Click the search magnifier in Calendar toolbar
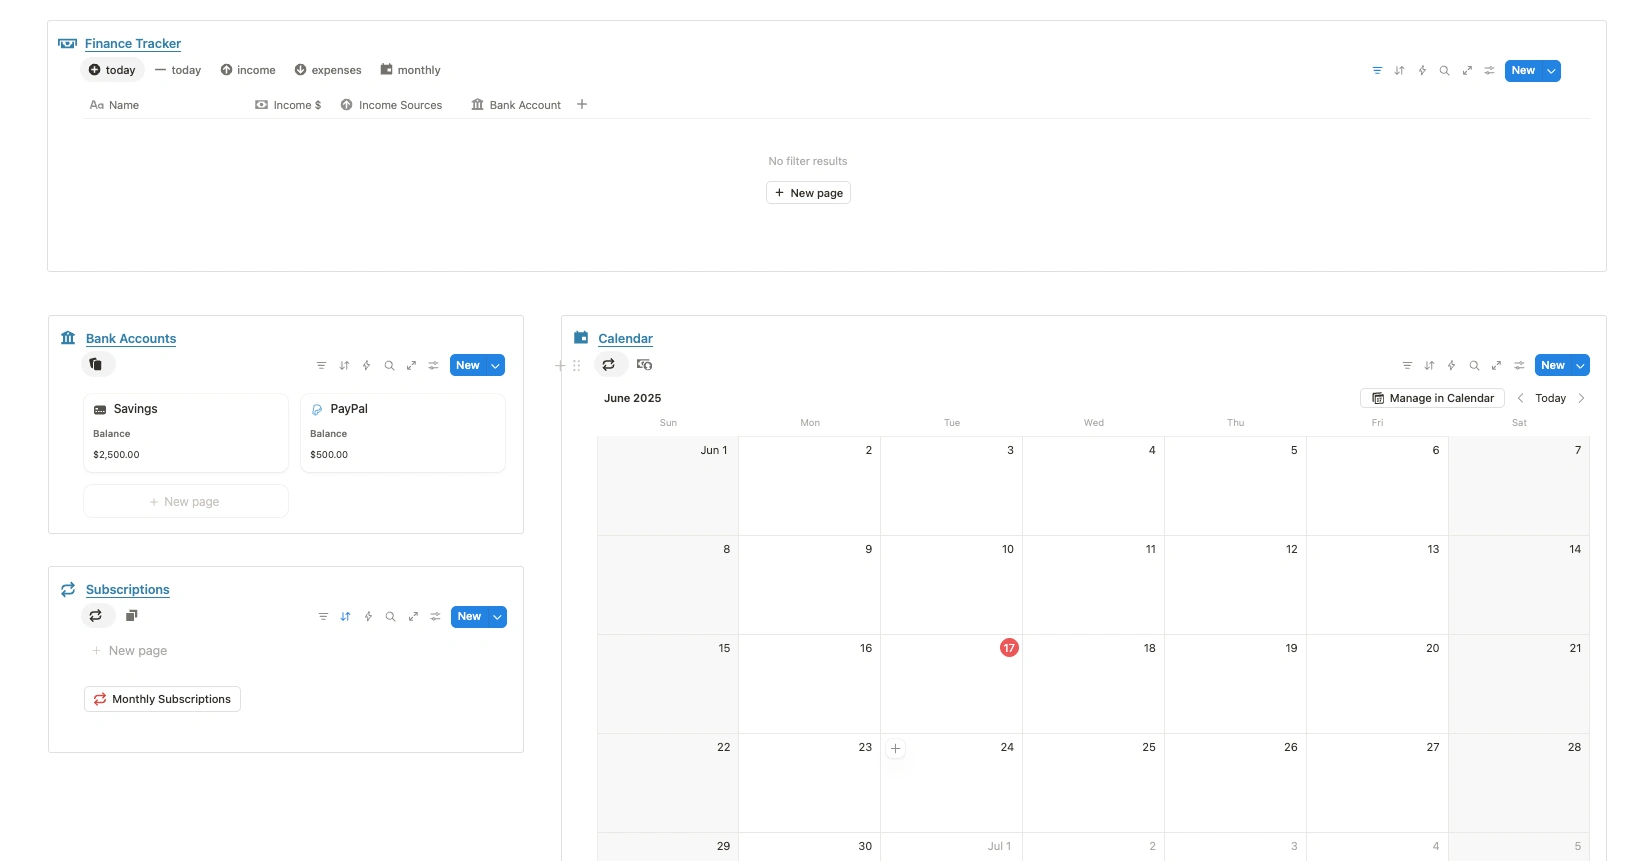This screenshot has height=861, width=1637. pos(1474,366)
